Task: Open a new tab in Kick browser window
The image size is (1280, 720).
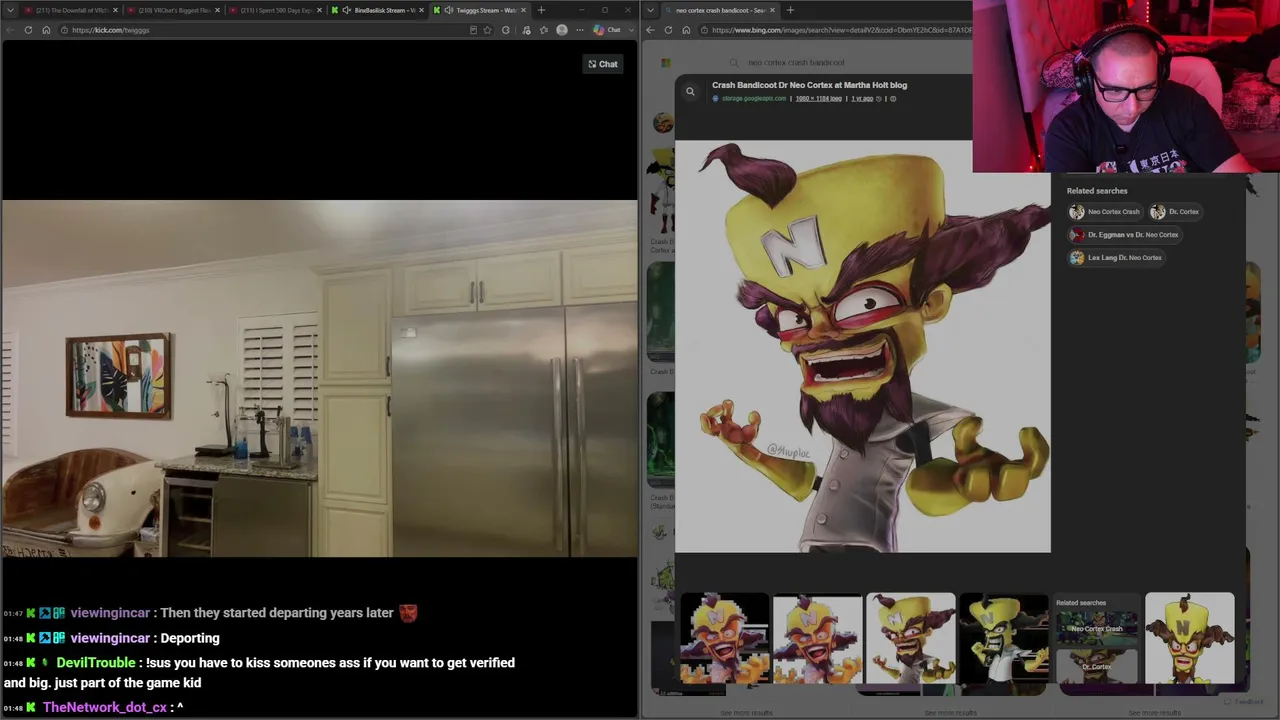Action: (541, 10)
